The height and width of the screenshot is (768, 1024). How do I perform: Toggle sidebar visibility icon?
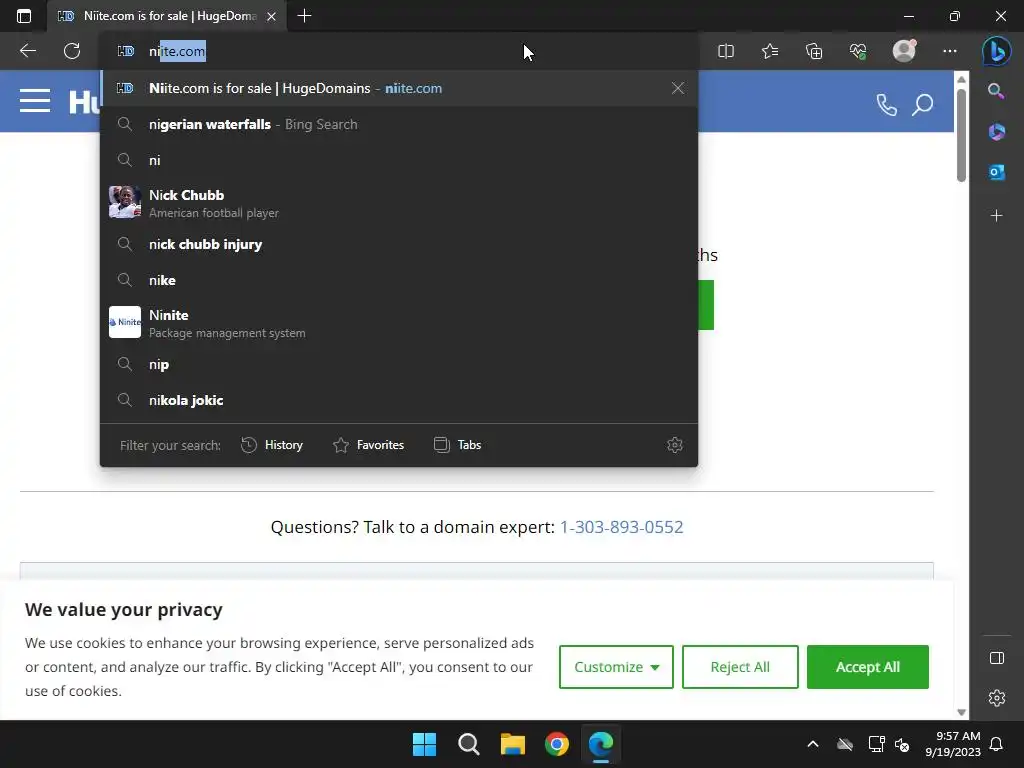coord(997,658)
